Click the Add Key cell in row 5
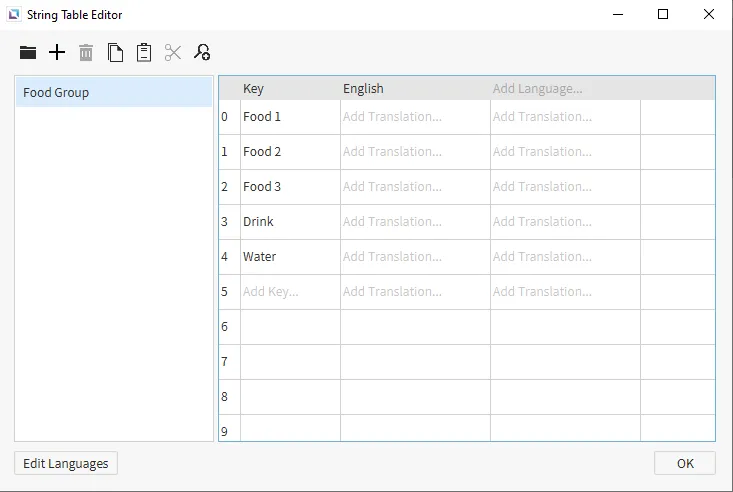The width and height of the screenshot is (733, 492). click(289, 292)
